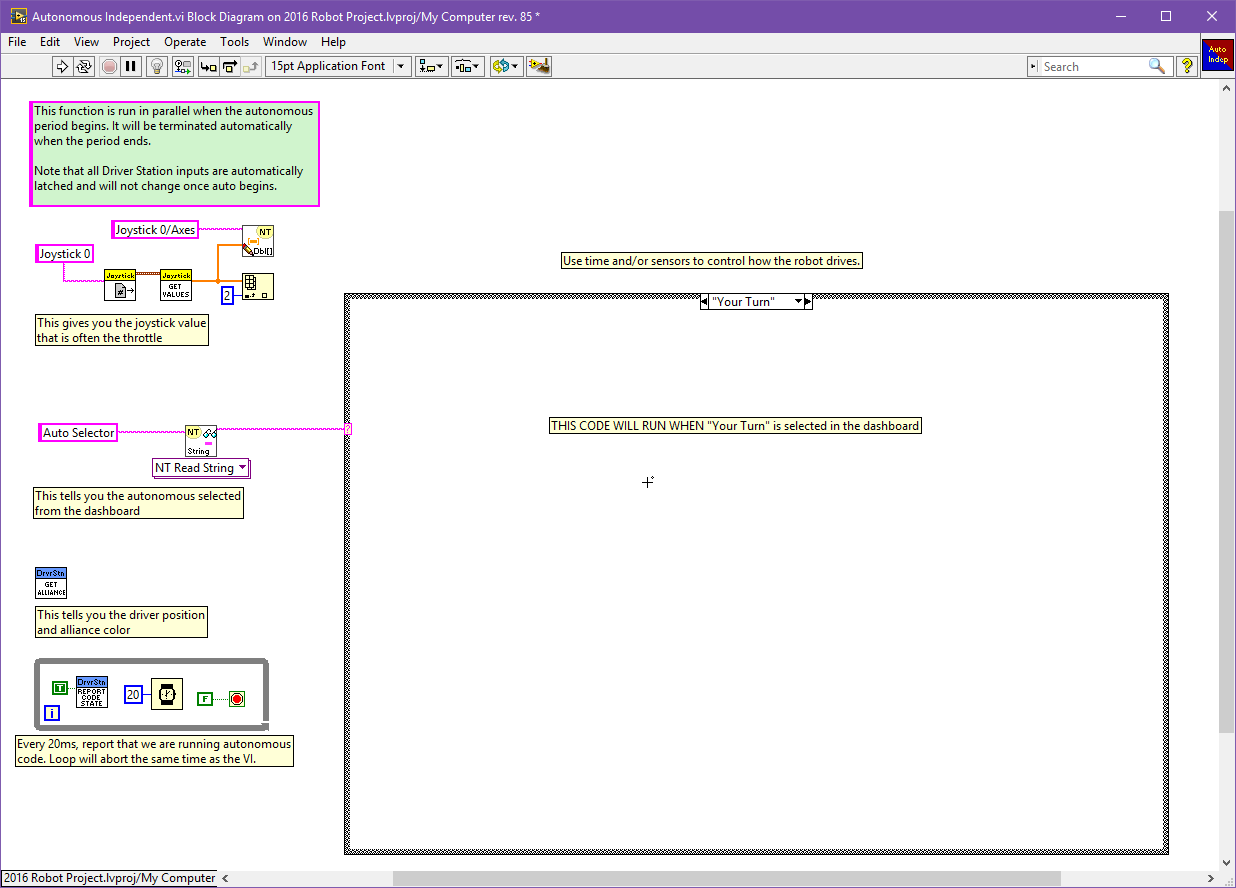Click the Clean Up Diagram broom icon
Screen dimensions: 1236x888
[540, 66]
